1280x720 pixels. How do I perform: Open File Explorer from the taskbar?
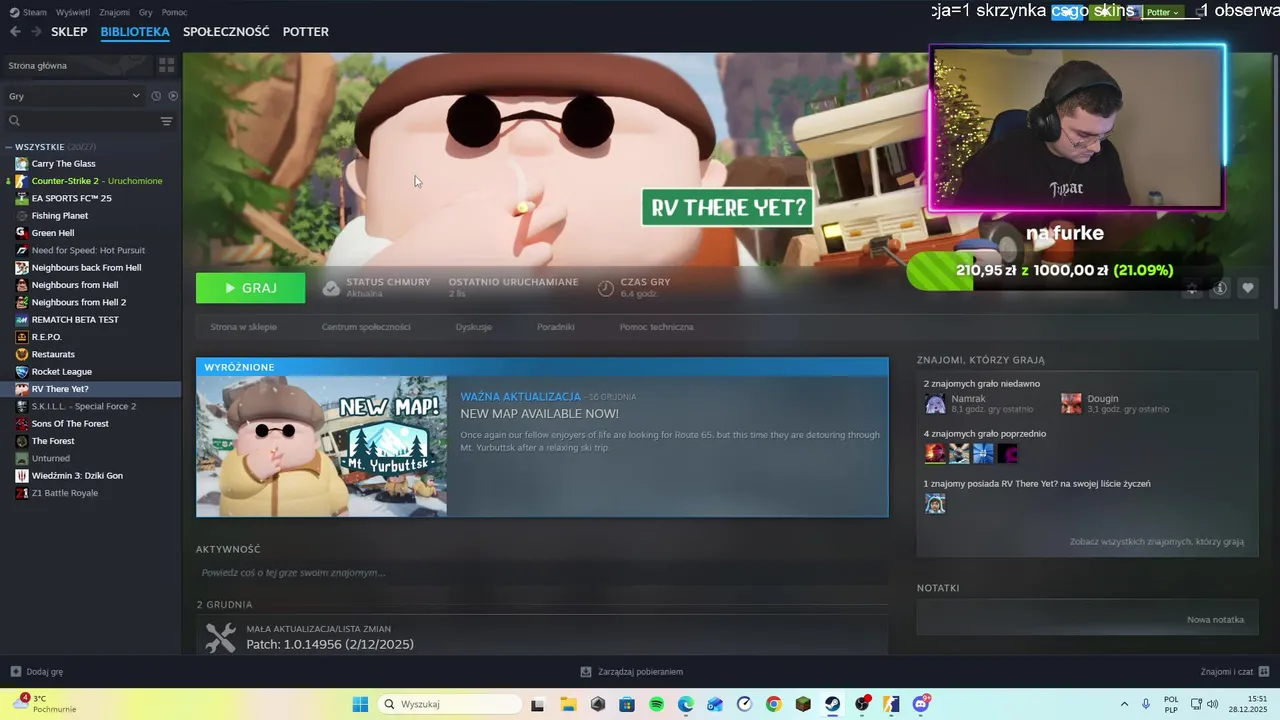click(x=568, y=704)
